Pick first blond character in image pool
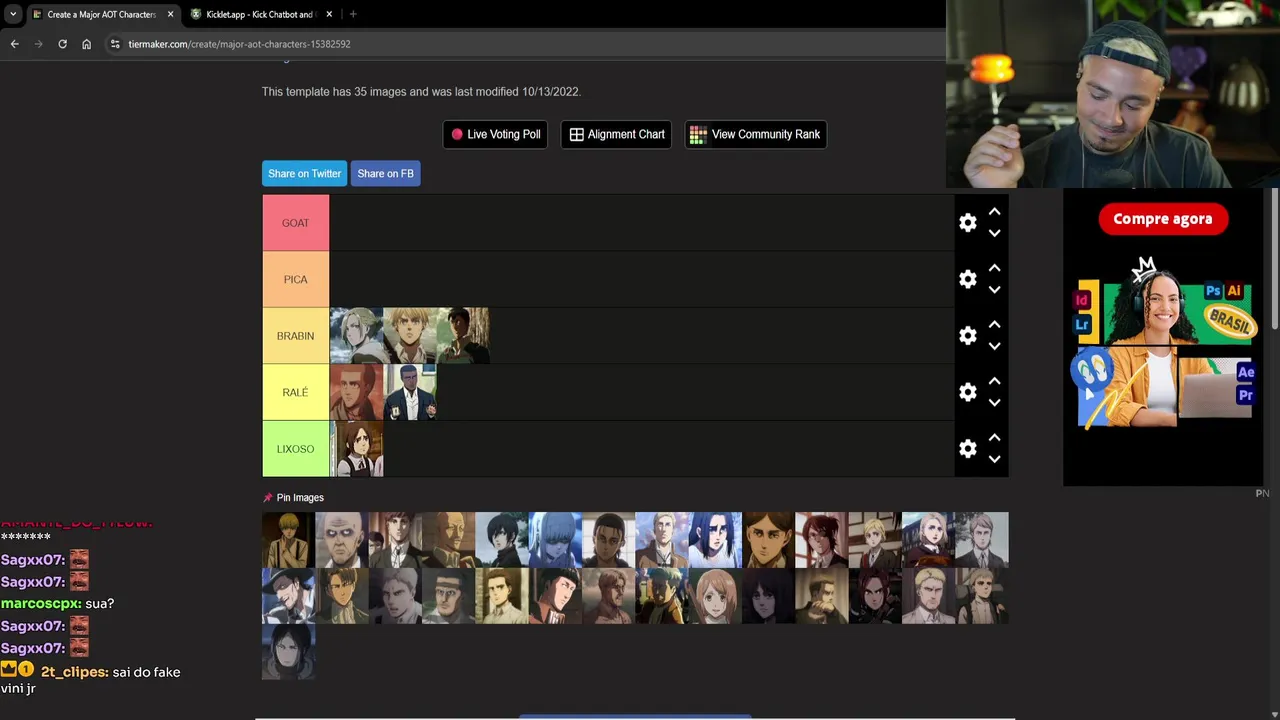 coord(288,540)
